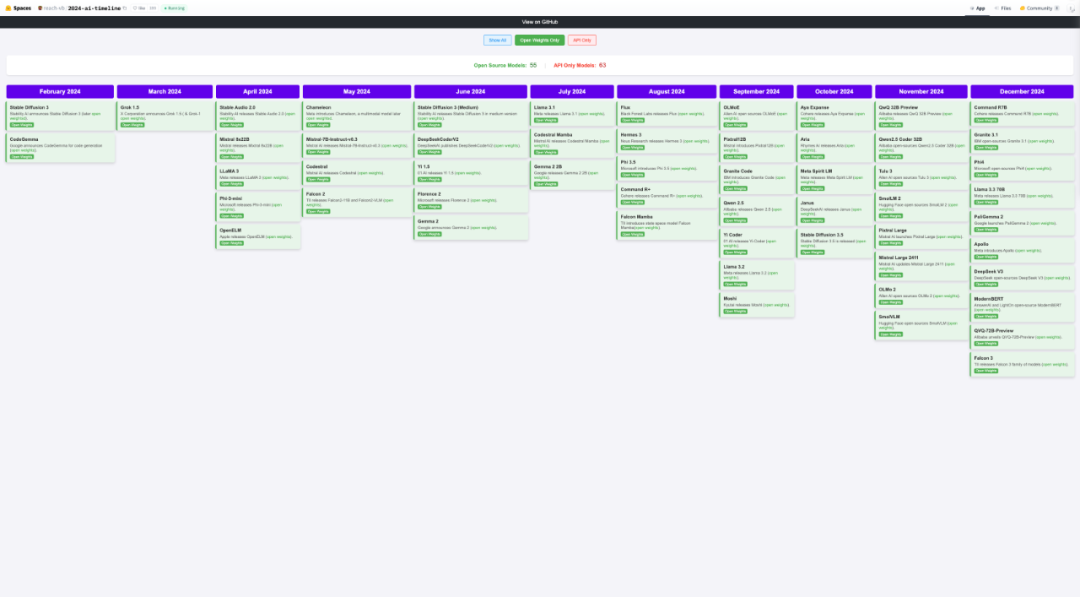Switch to the App tab
Image resolution: width=1080 pixels, height=597 pixels.
click(x=977, y=8)
